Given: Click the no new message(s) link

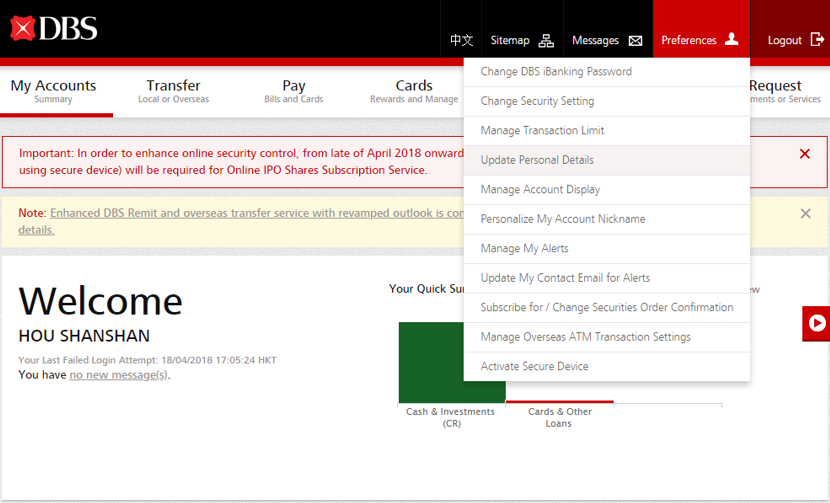Looking at the screenshot, I should pos(119,375).
